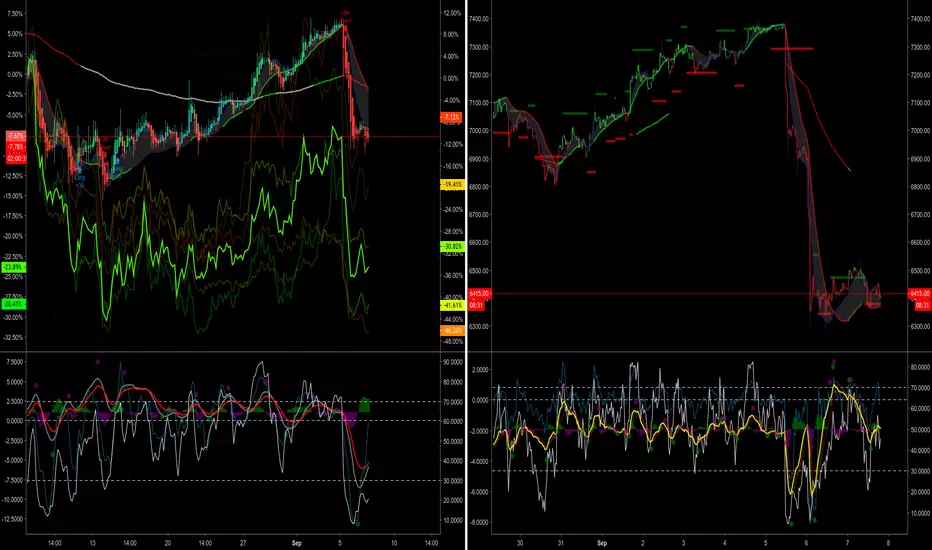The height and width of the screenshot is (550, 932).
Task: Click the Sep date label on left chart
Action: [x=297, y=543]
